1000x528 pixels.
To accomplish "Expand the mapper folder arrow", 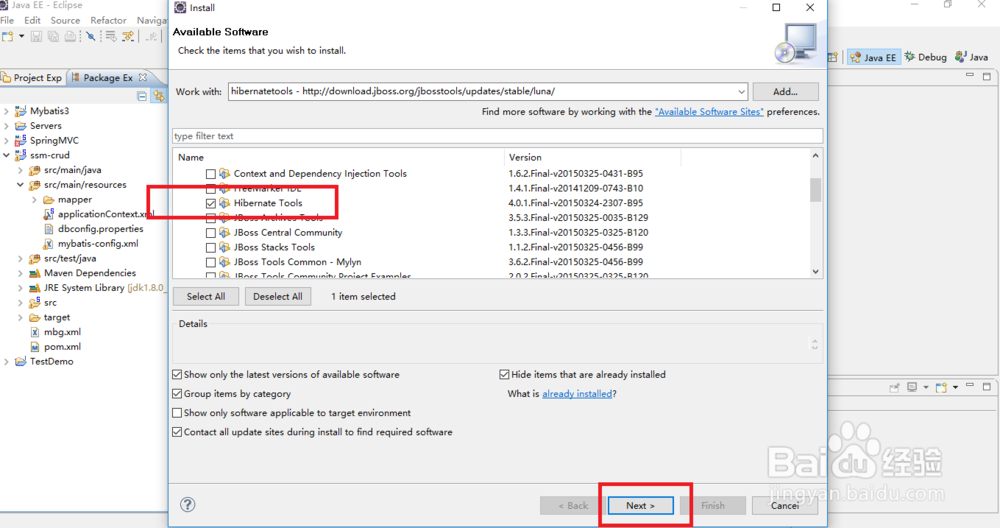I will (x=34, y=200).
